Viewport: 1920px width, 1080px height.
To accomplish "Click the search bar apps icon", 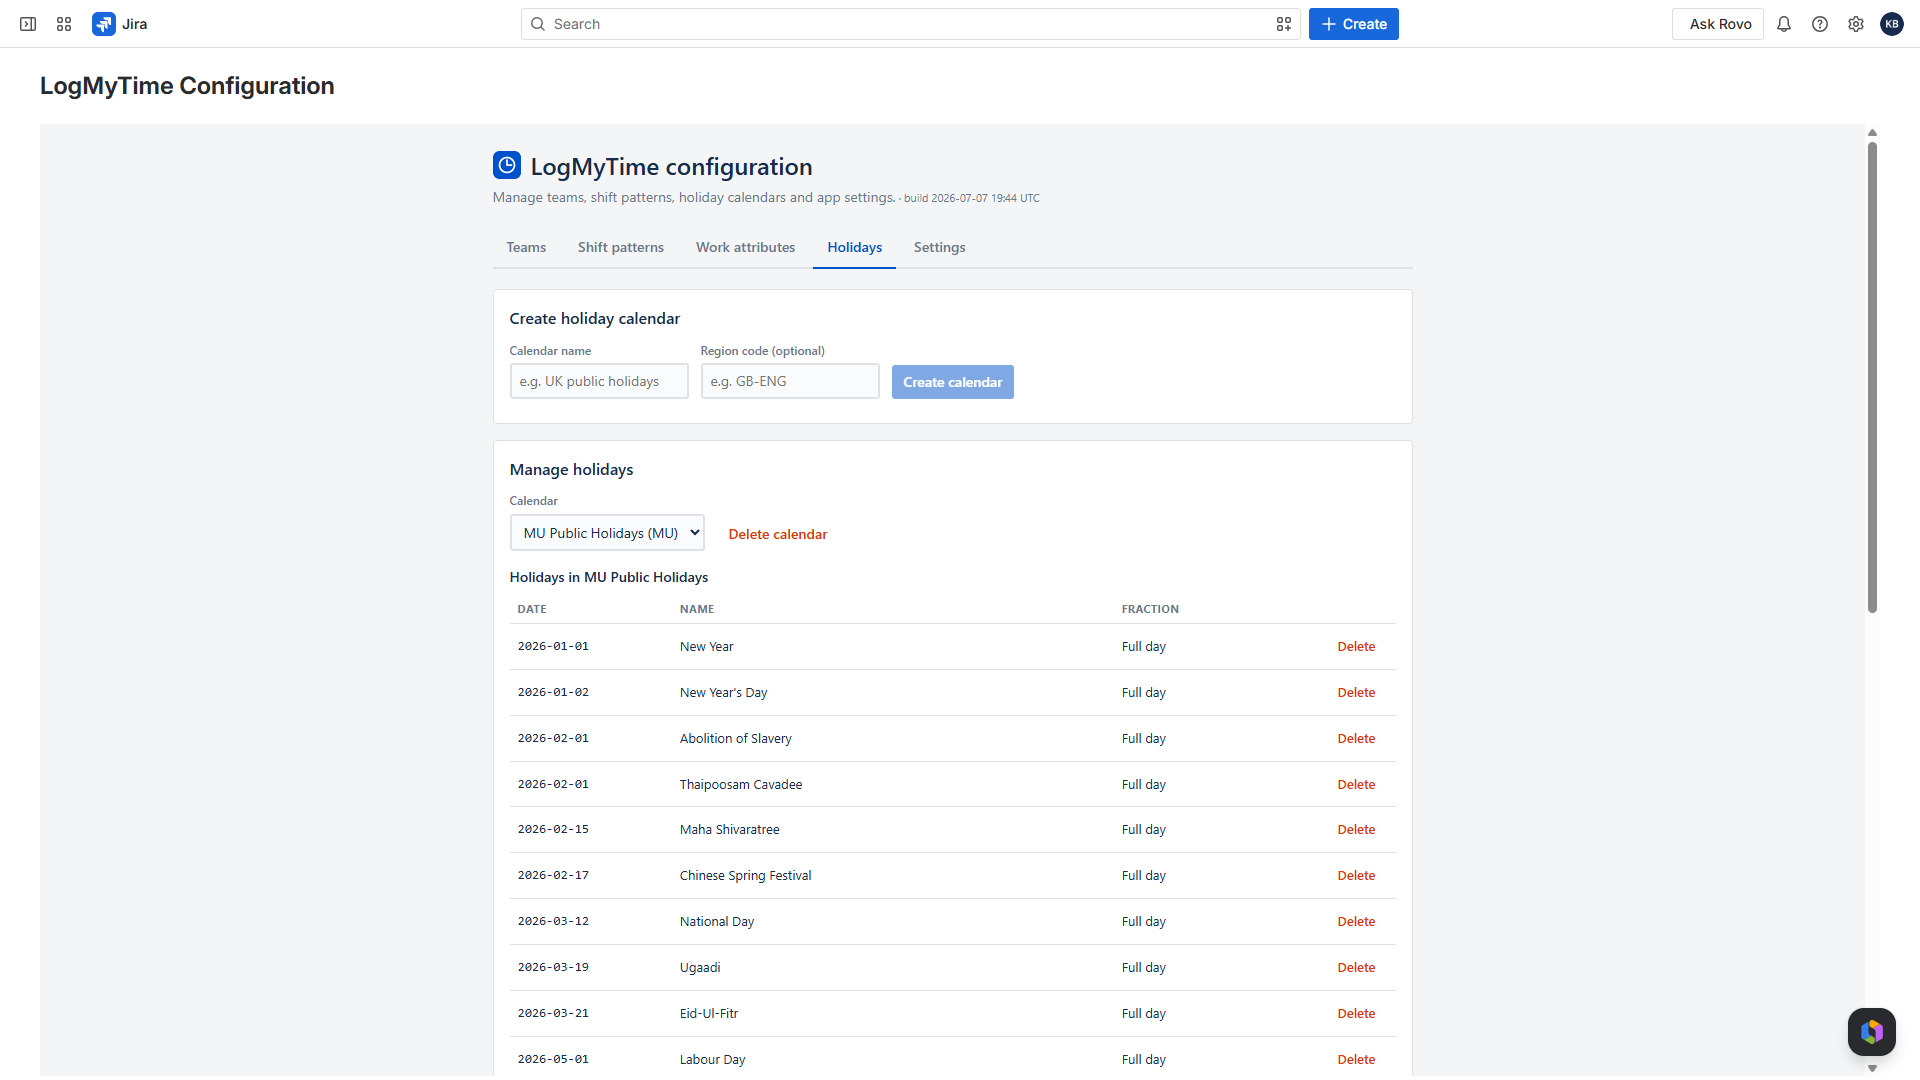I will (1284, 24).
